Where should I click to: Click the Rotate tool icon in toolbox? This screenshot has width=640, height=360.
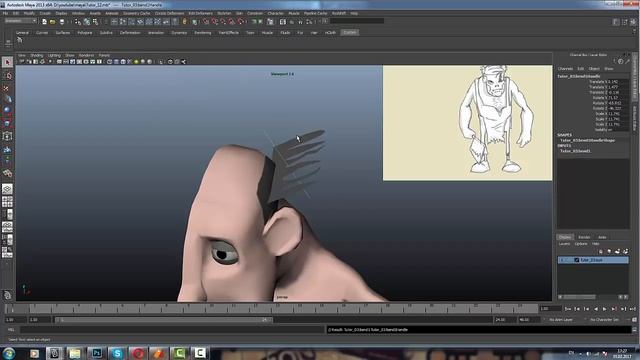click(7, 111)
